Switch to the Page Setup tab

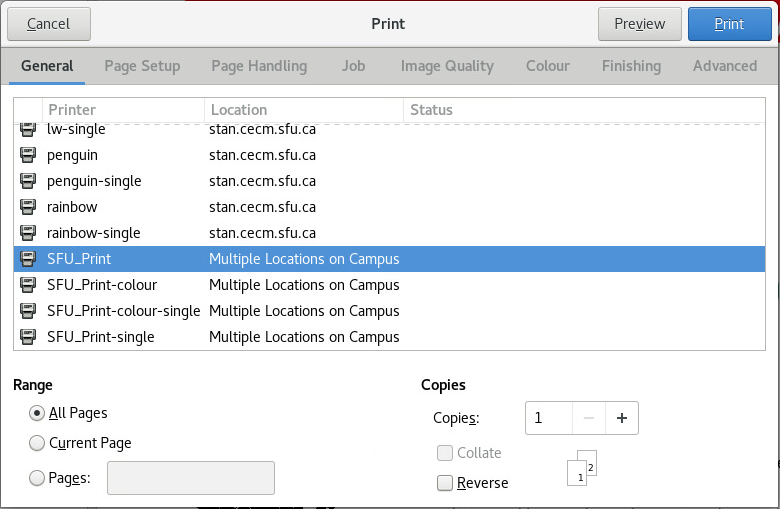(142, 66)
